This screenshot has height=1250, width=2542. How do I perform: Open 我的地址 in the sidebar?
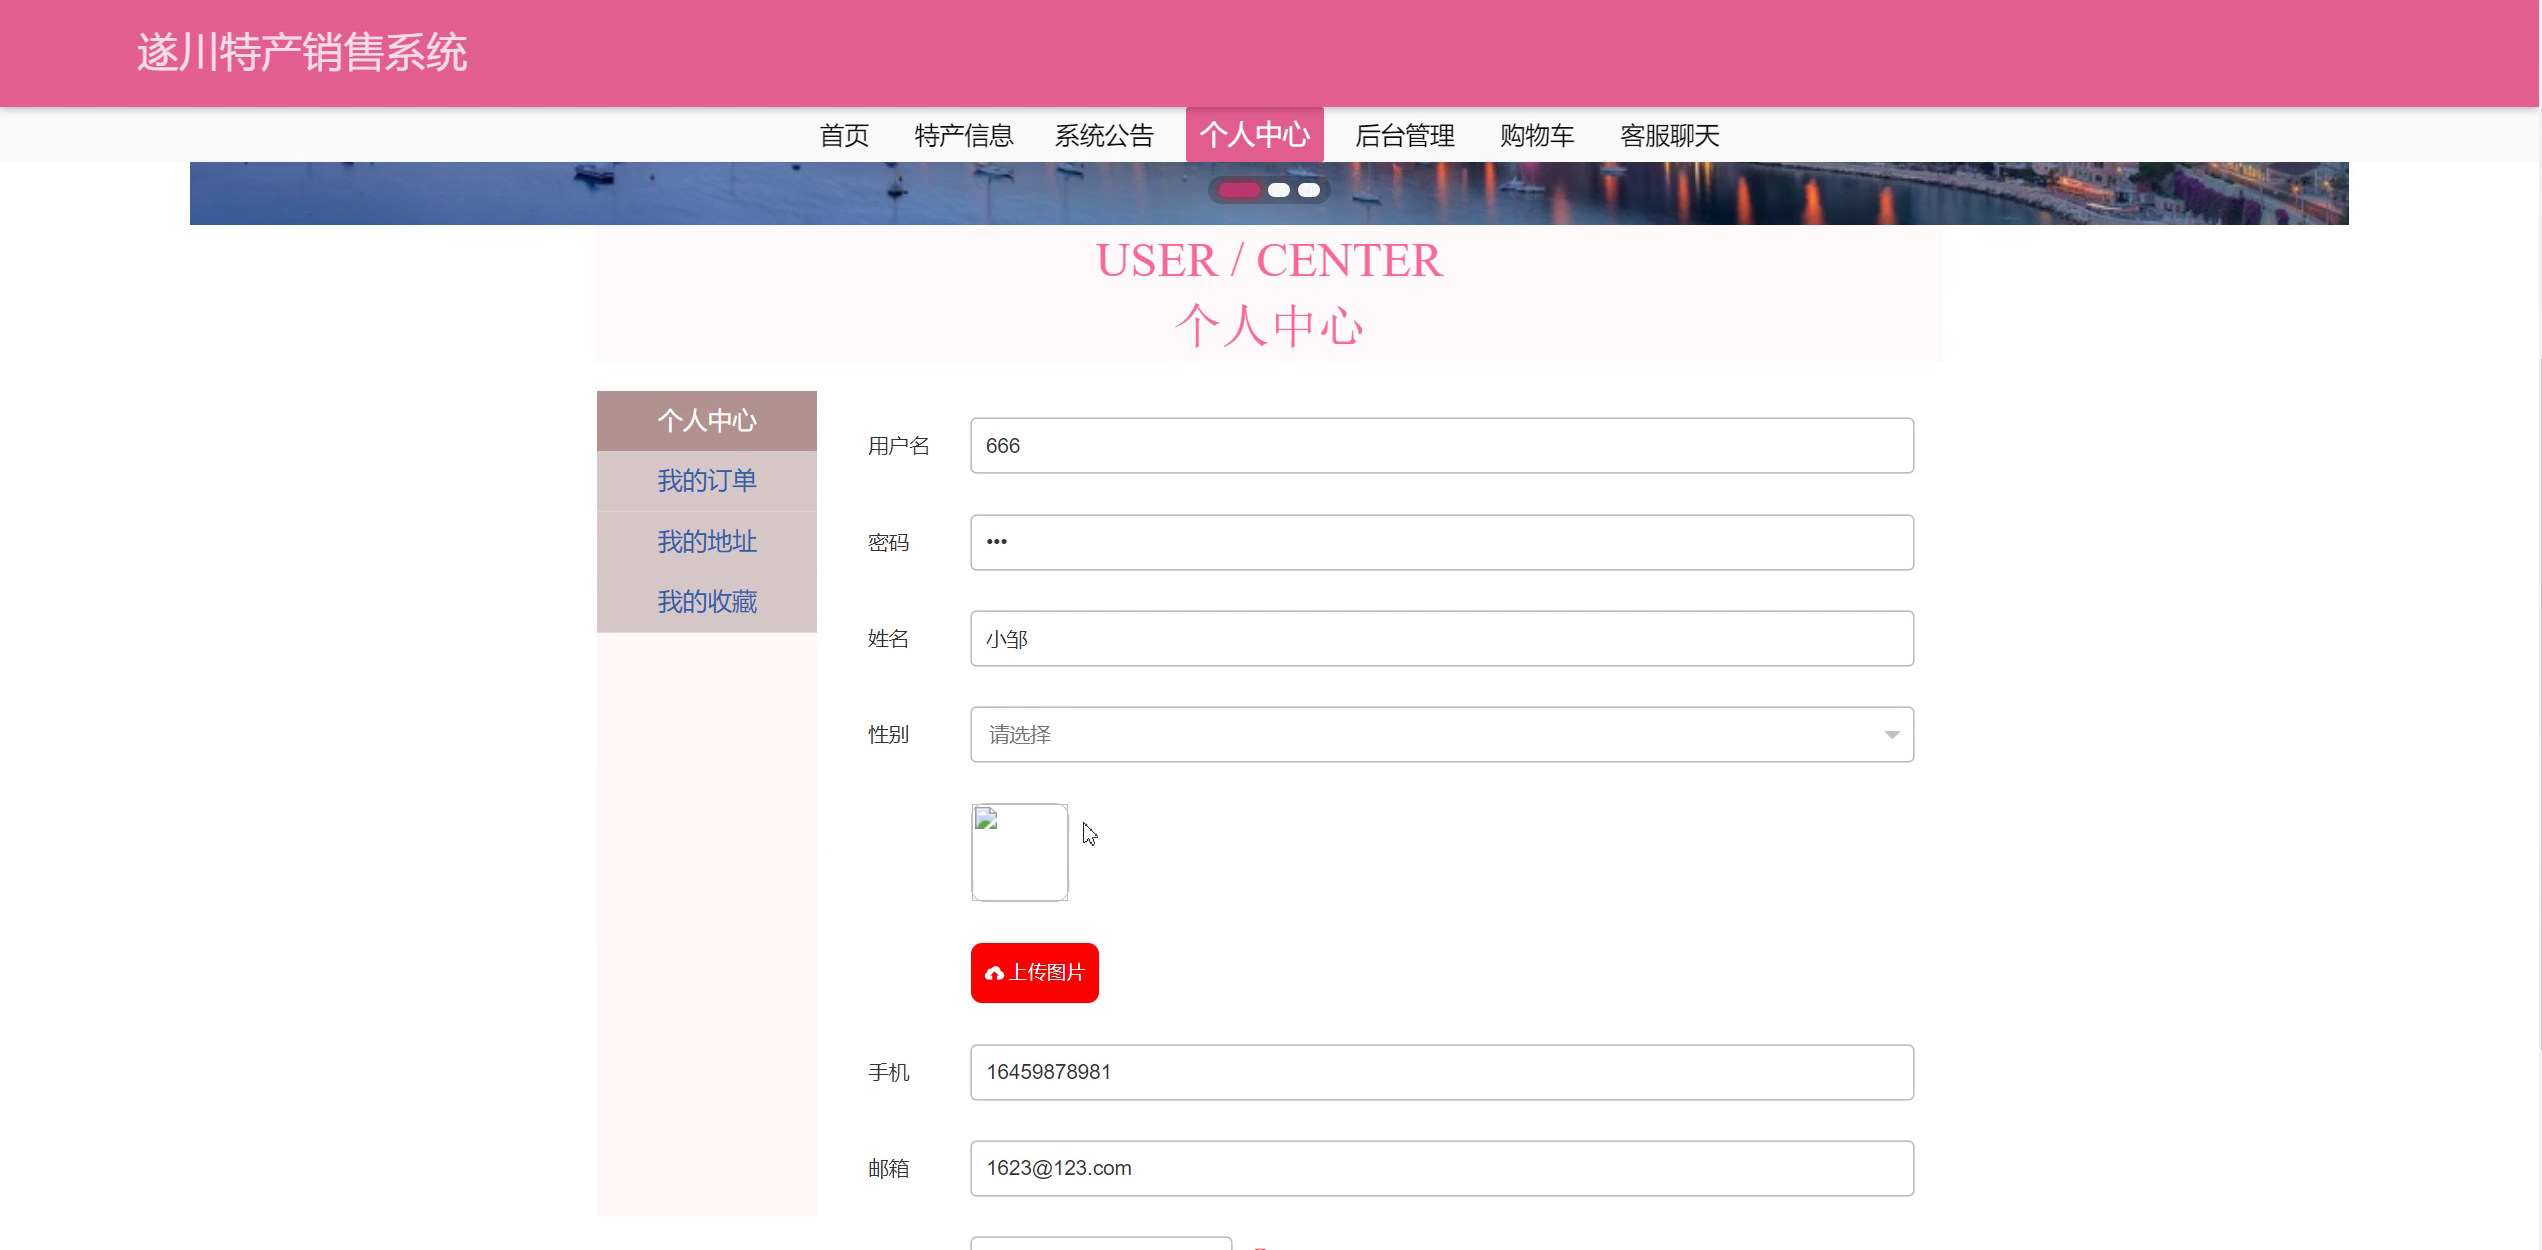click(707, 542)
